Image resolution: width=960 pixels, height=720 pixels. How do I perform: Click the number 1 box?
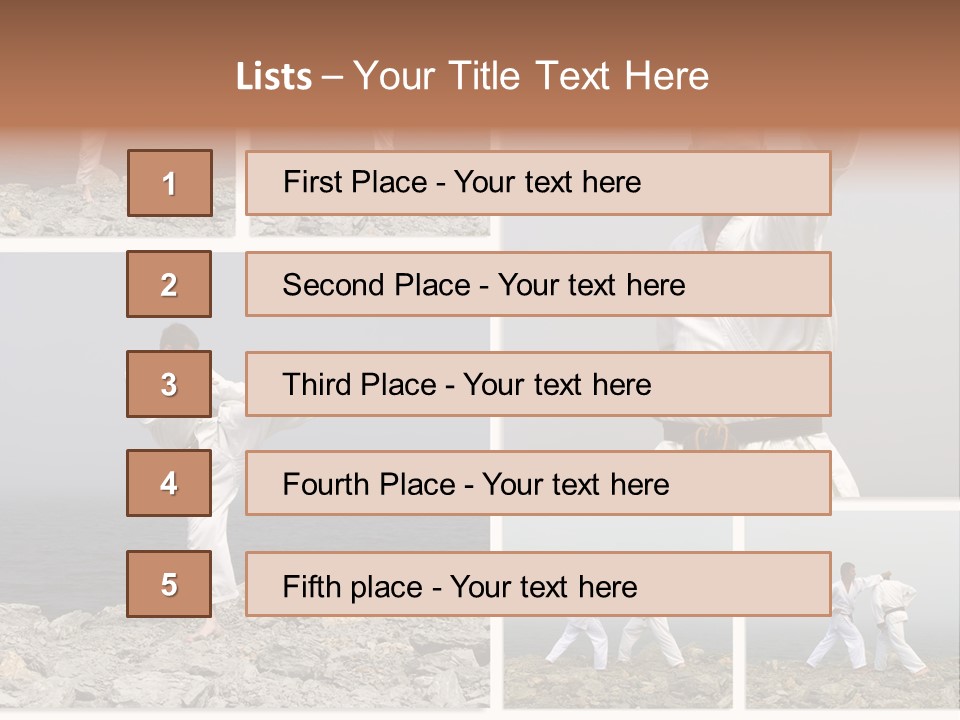pyautogui.click(x=170, y=183)
